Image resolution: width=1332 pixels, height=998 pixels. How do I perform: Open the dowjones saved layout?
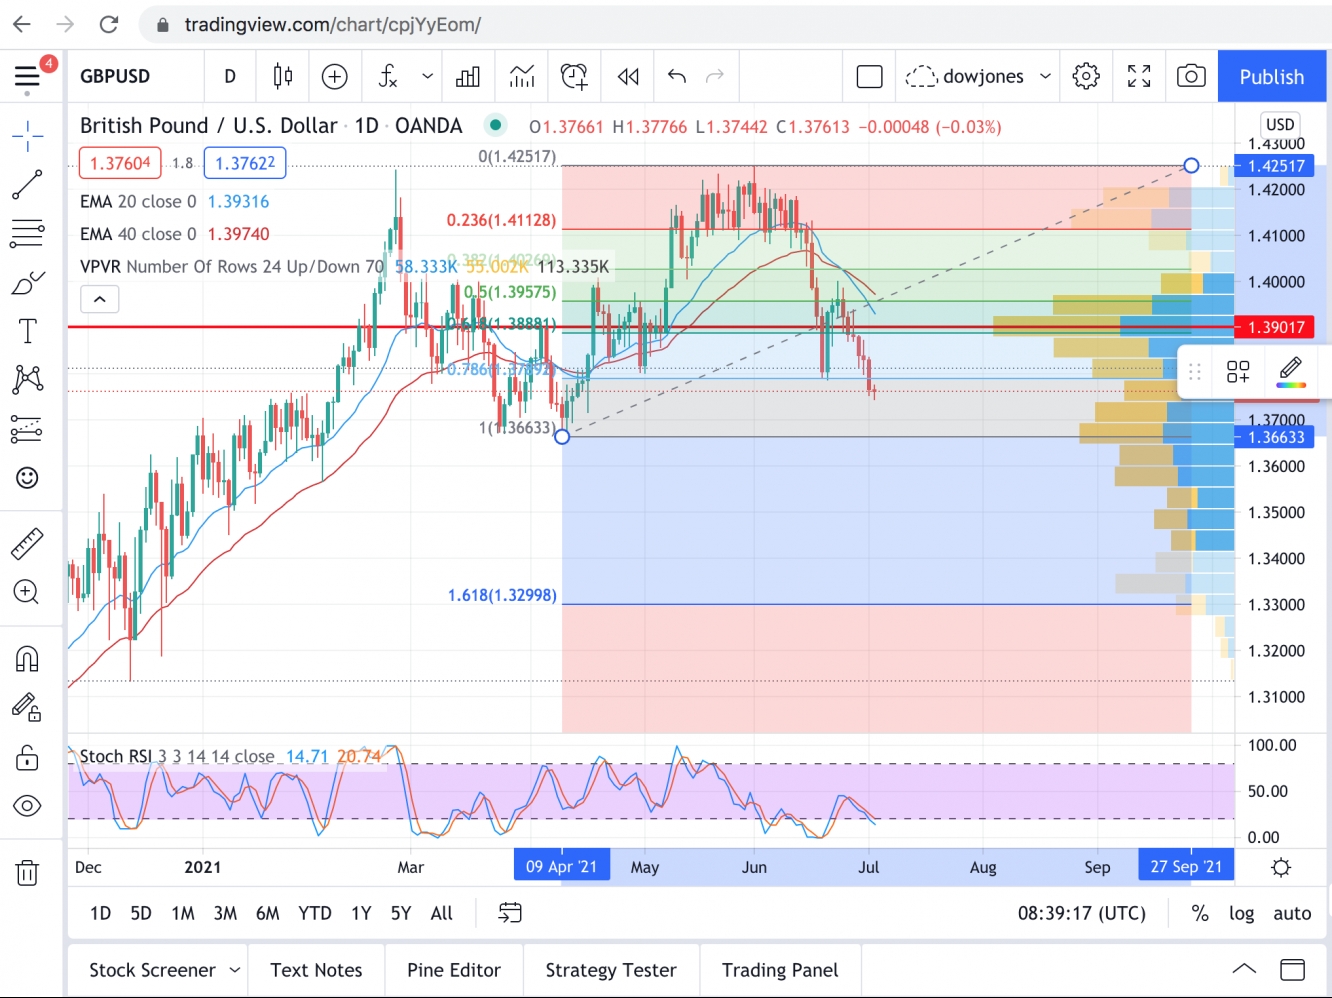pos(964,76)
